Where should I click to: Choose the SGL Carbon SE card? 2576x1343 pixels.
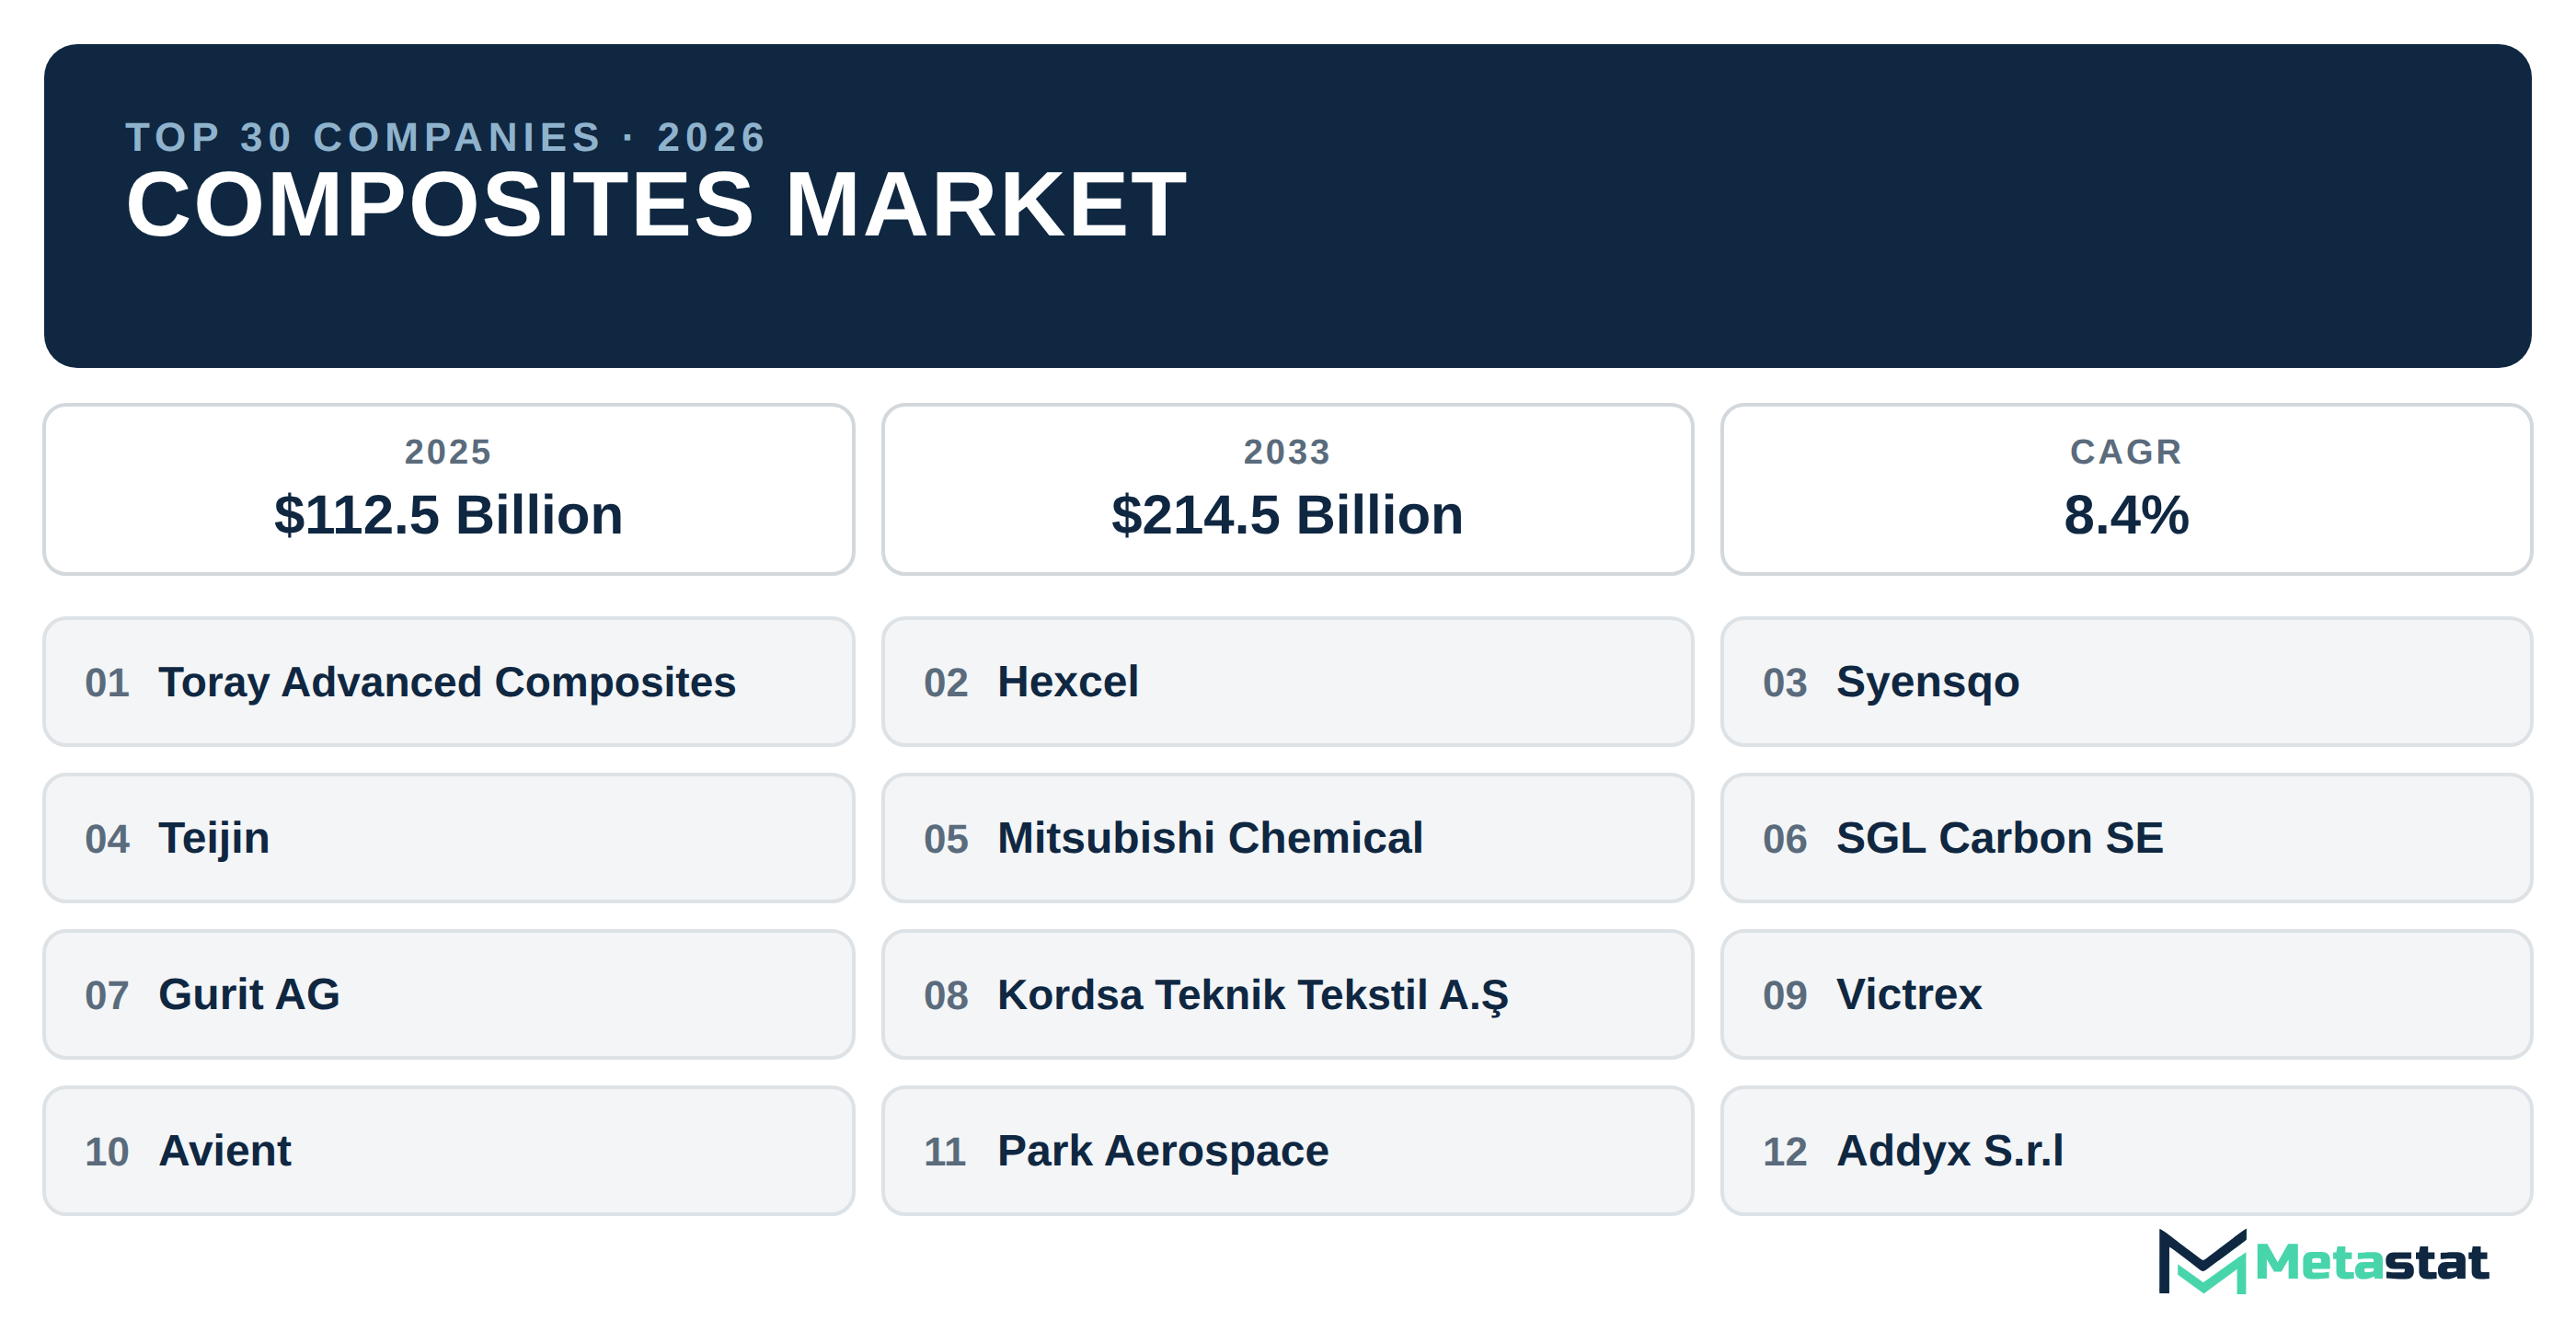[x=2126, y=838]
